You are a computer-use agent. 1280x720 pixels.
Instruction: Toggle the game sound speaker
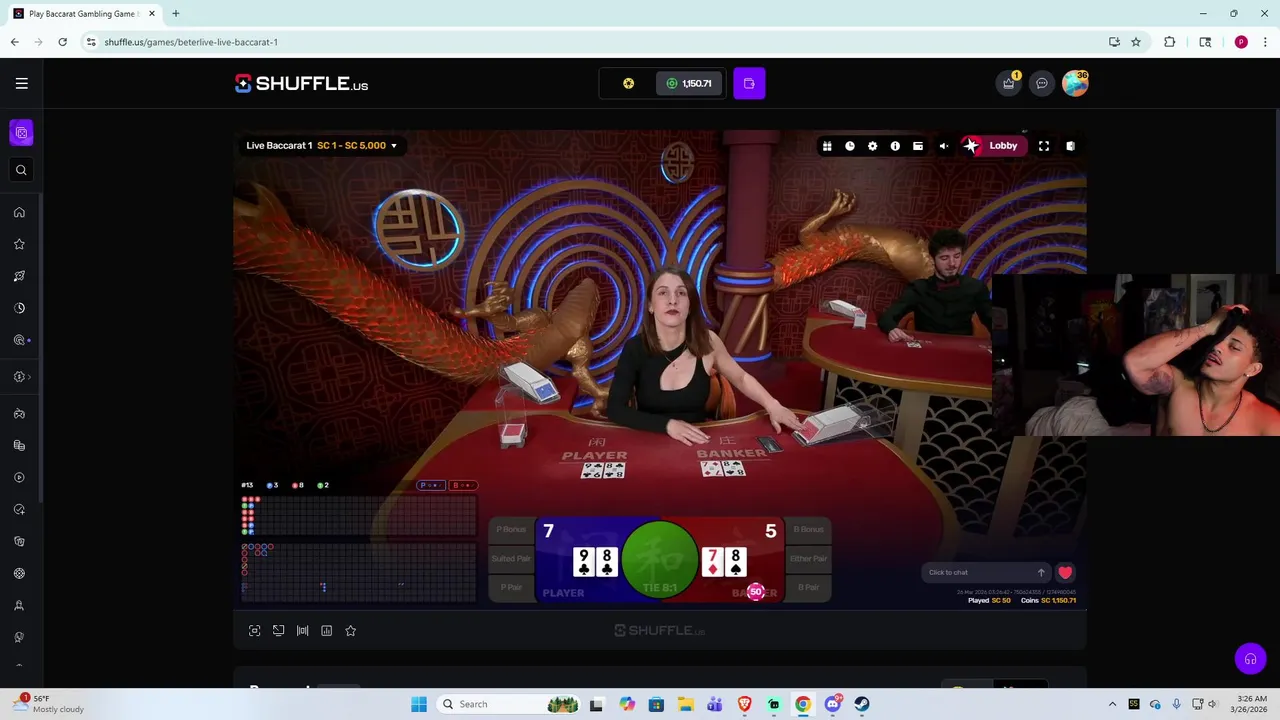coord(943,147)
